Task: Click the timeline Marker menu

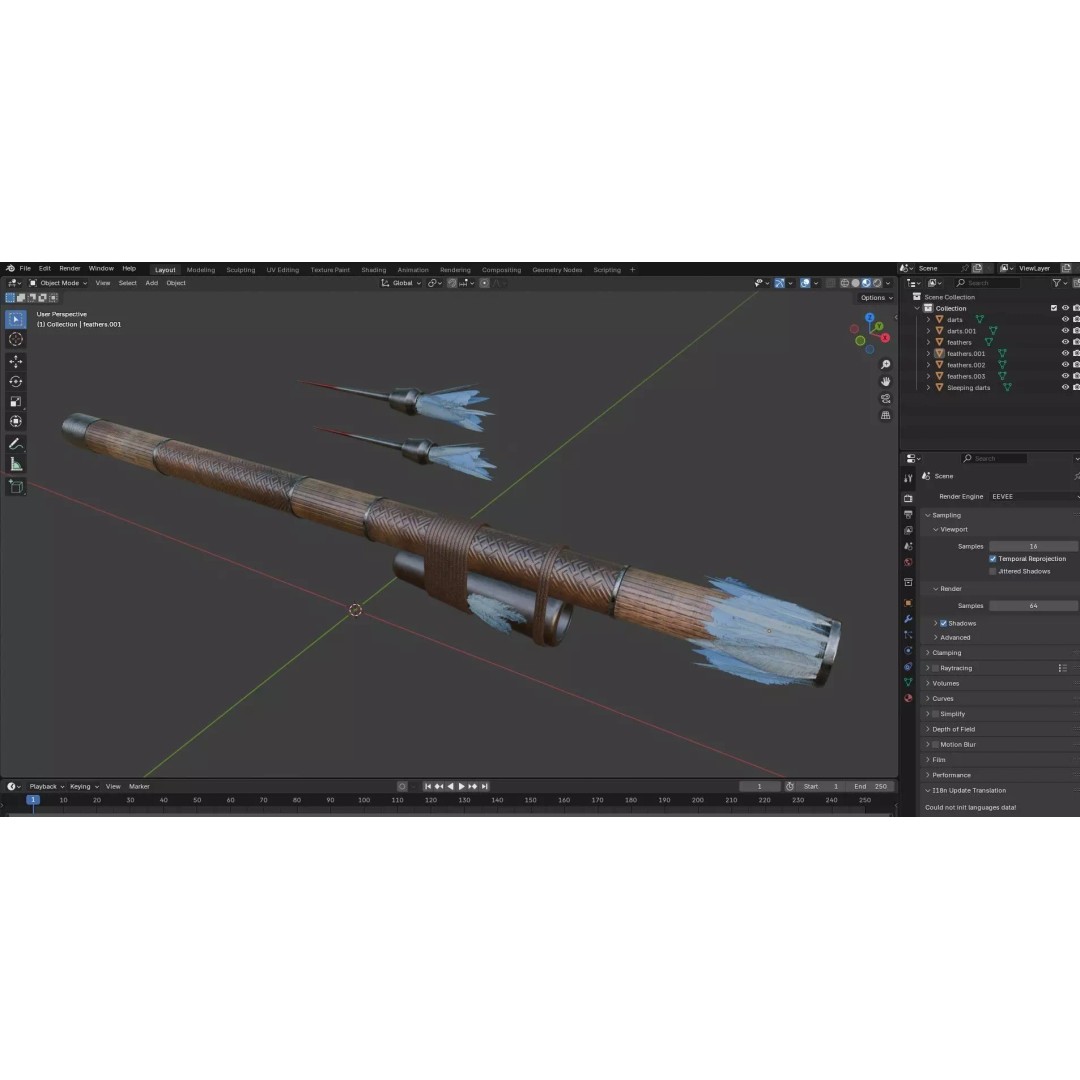Action: tap(139, 787)
